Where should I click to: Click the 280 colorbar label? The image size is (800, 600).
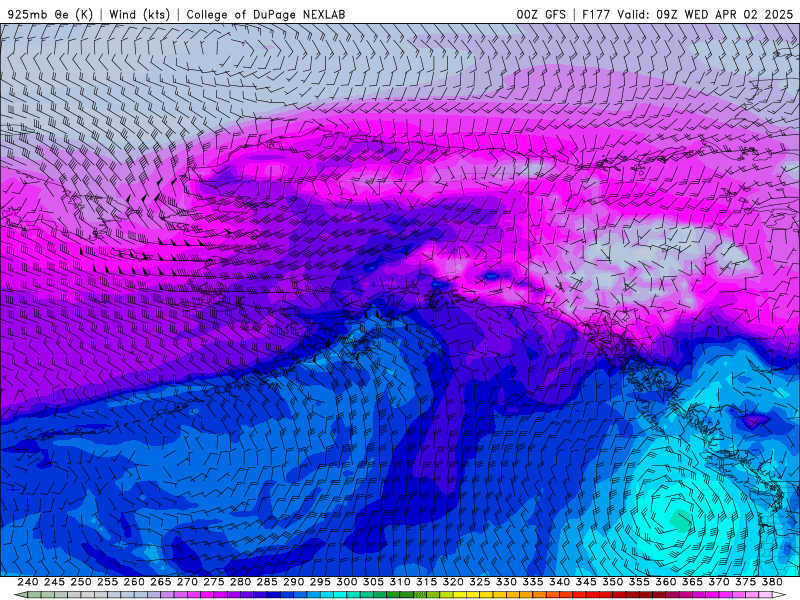pyautogui.click(x=240, y=582)
